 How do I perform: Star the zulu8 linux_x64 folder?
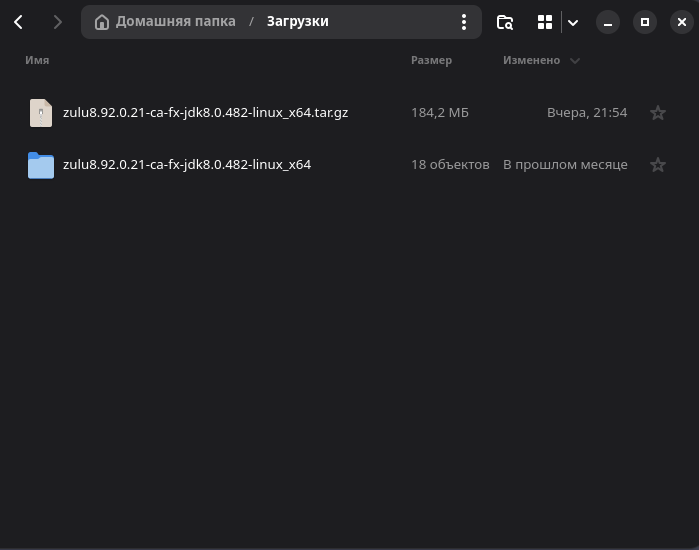658,165
